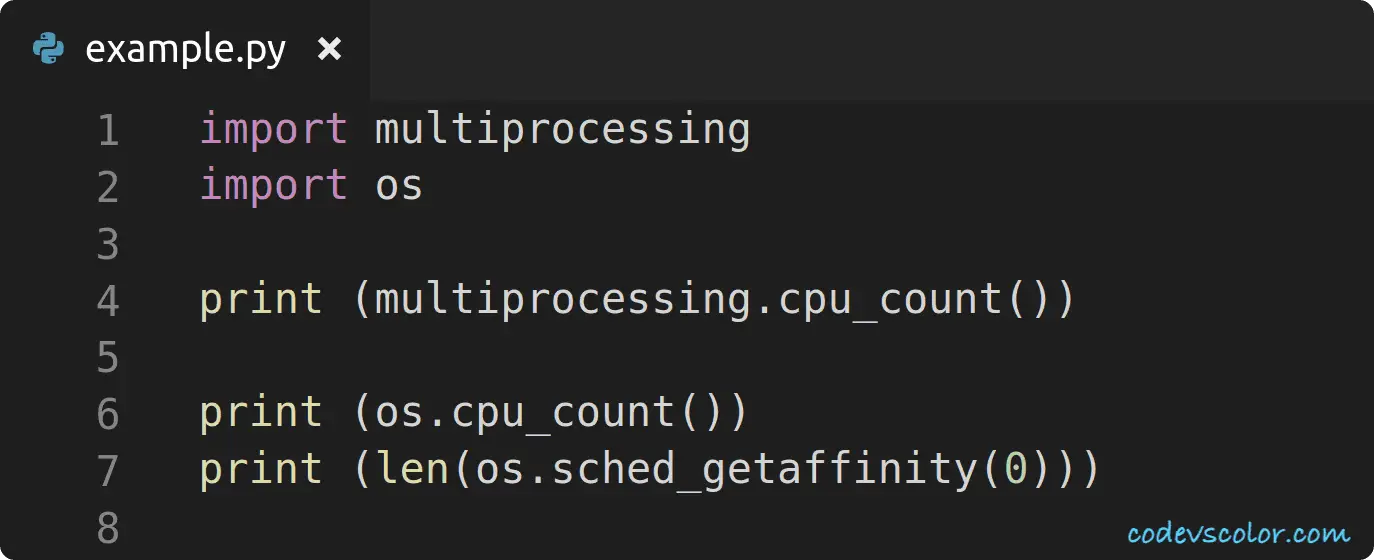Click multiprocessing.cpu_count on line 4
The height and width of the screenshot is (560, 1374).
coord(687,301)
